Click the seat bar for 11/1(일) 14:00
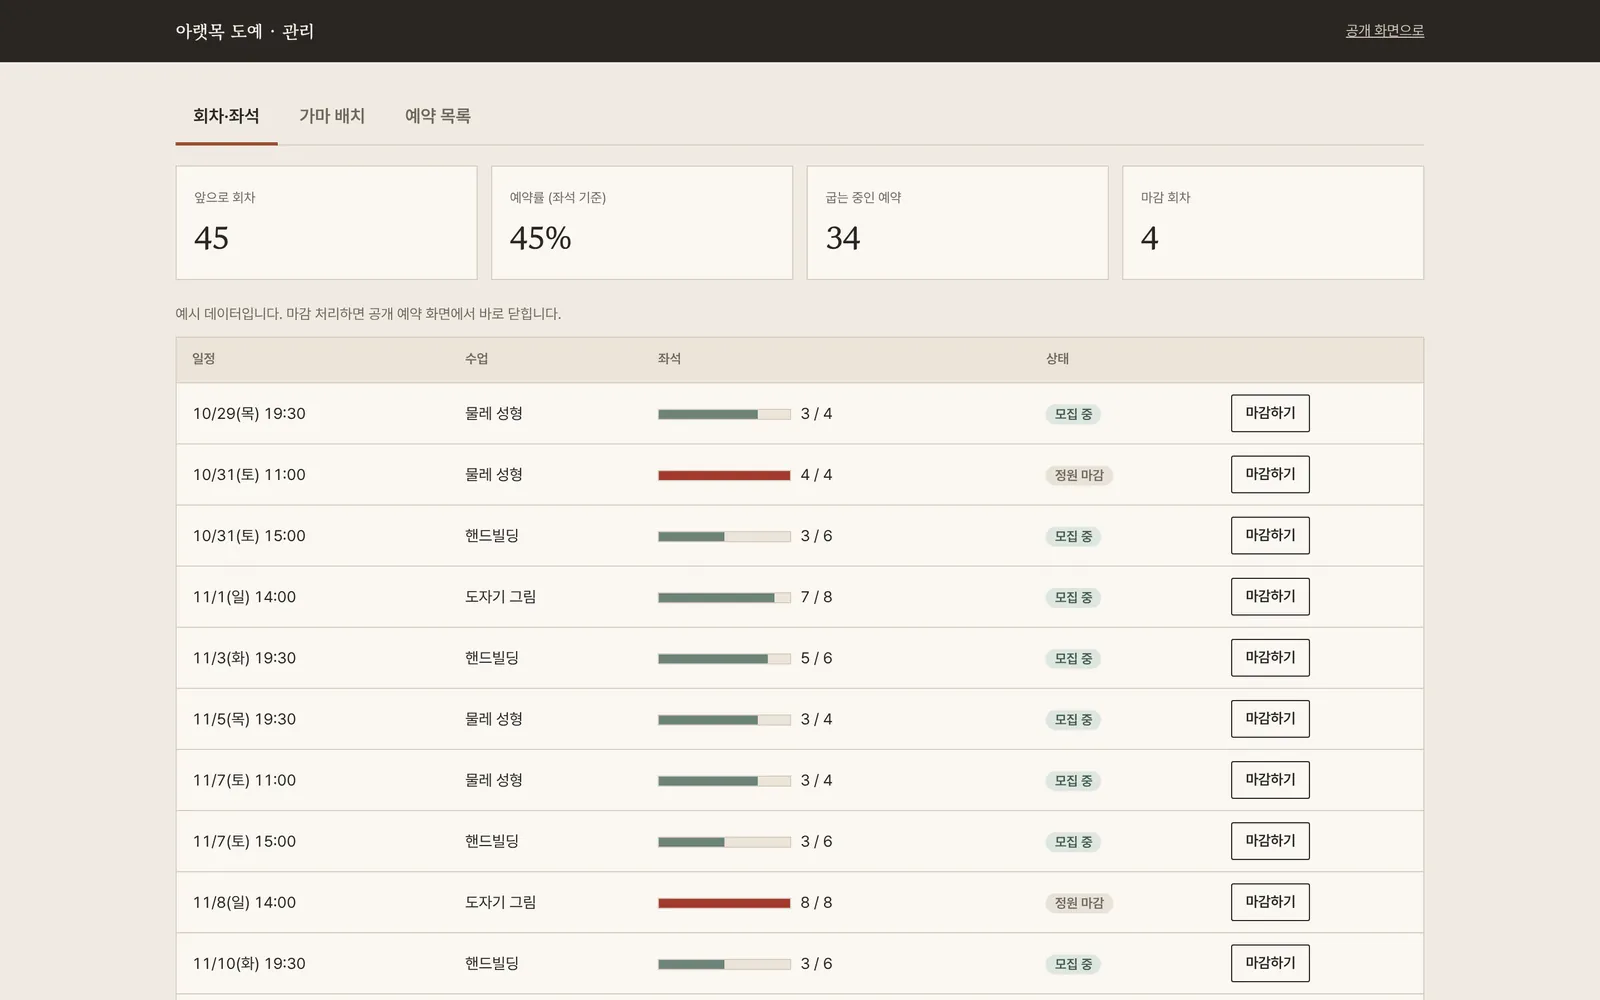 724,597
